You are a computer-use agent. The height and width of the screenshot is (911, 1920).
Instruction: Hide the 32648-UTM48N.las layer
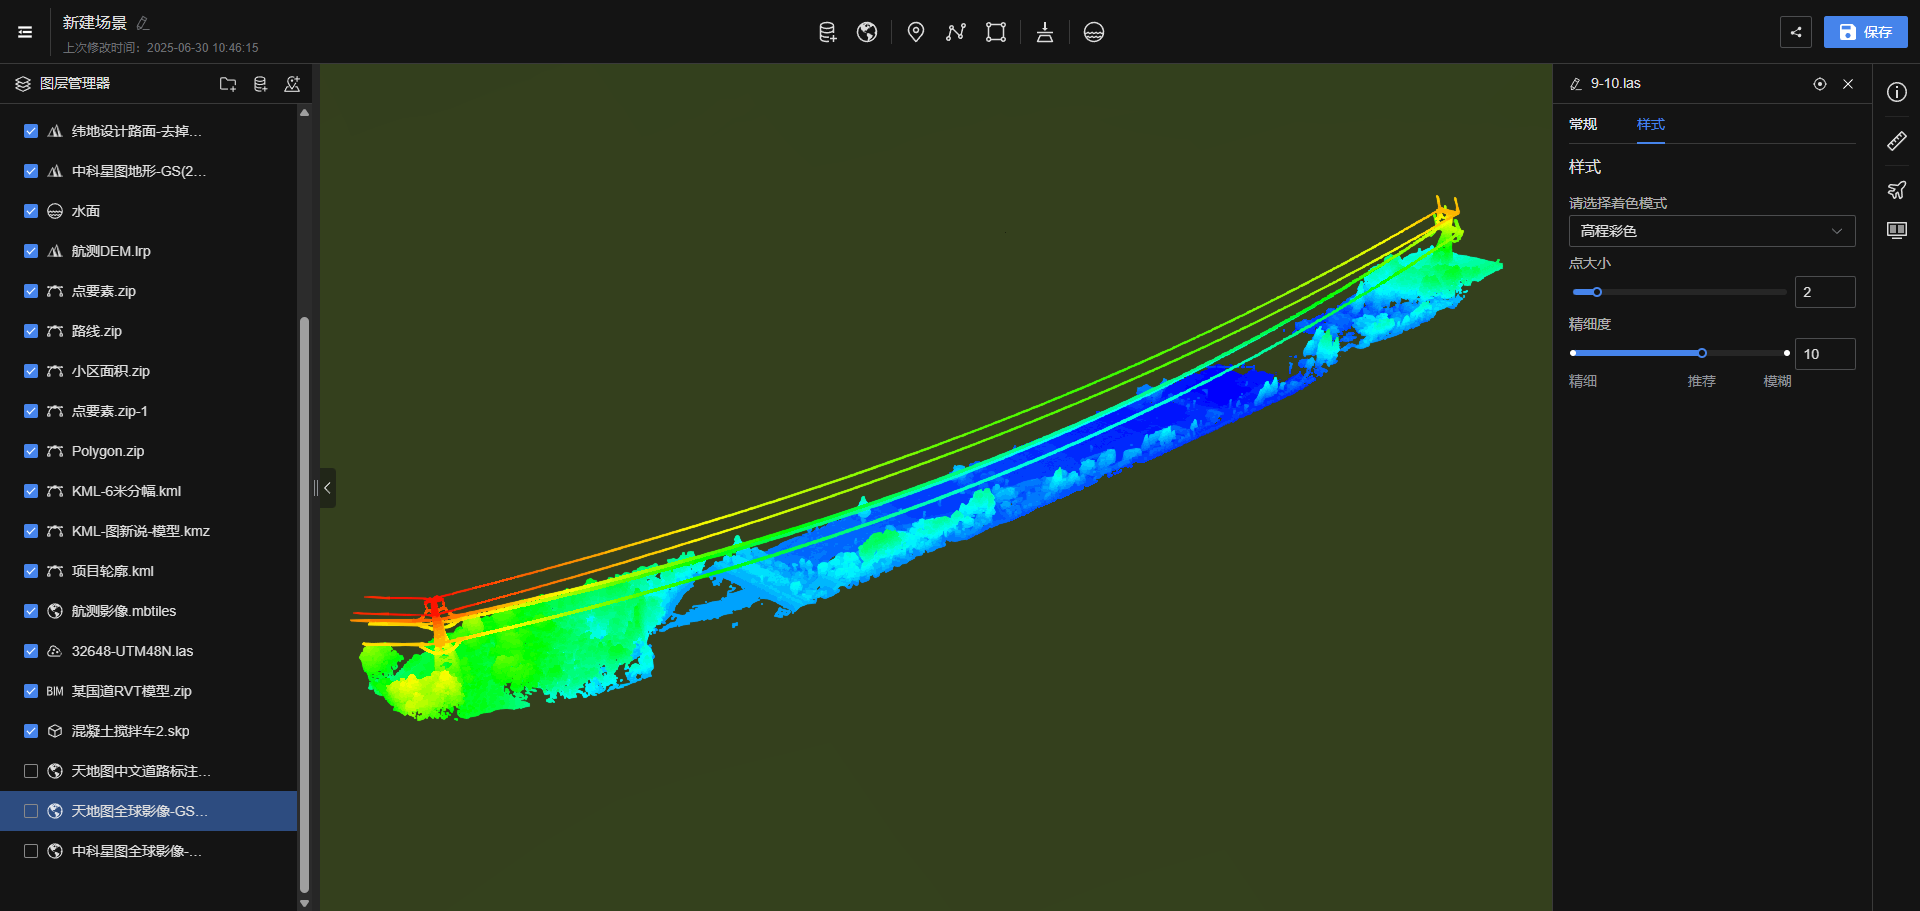pos(31,651)
